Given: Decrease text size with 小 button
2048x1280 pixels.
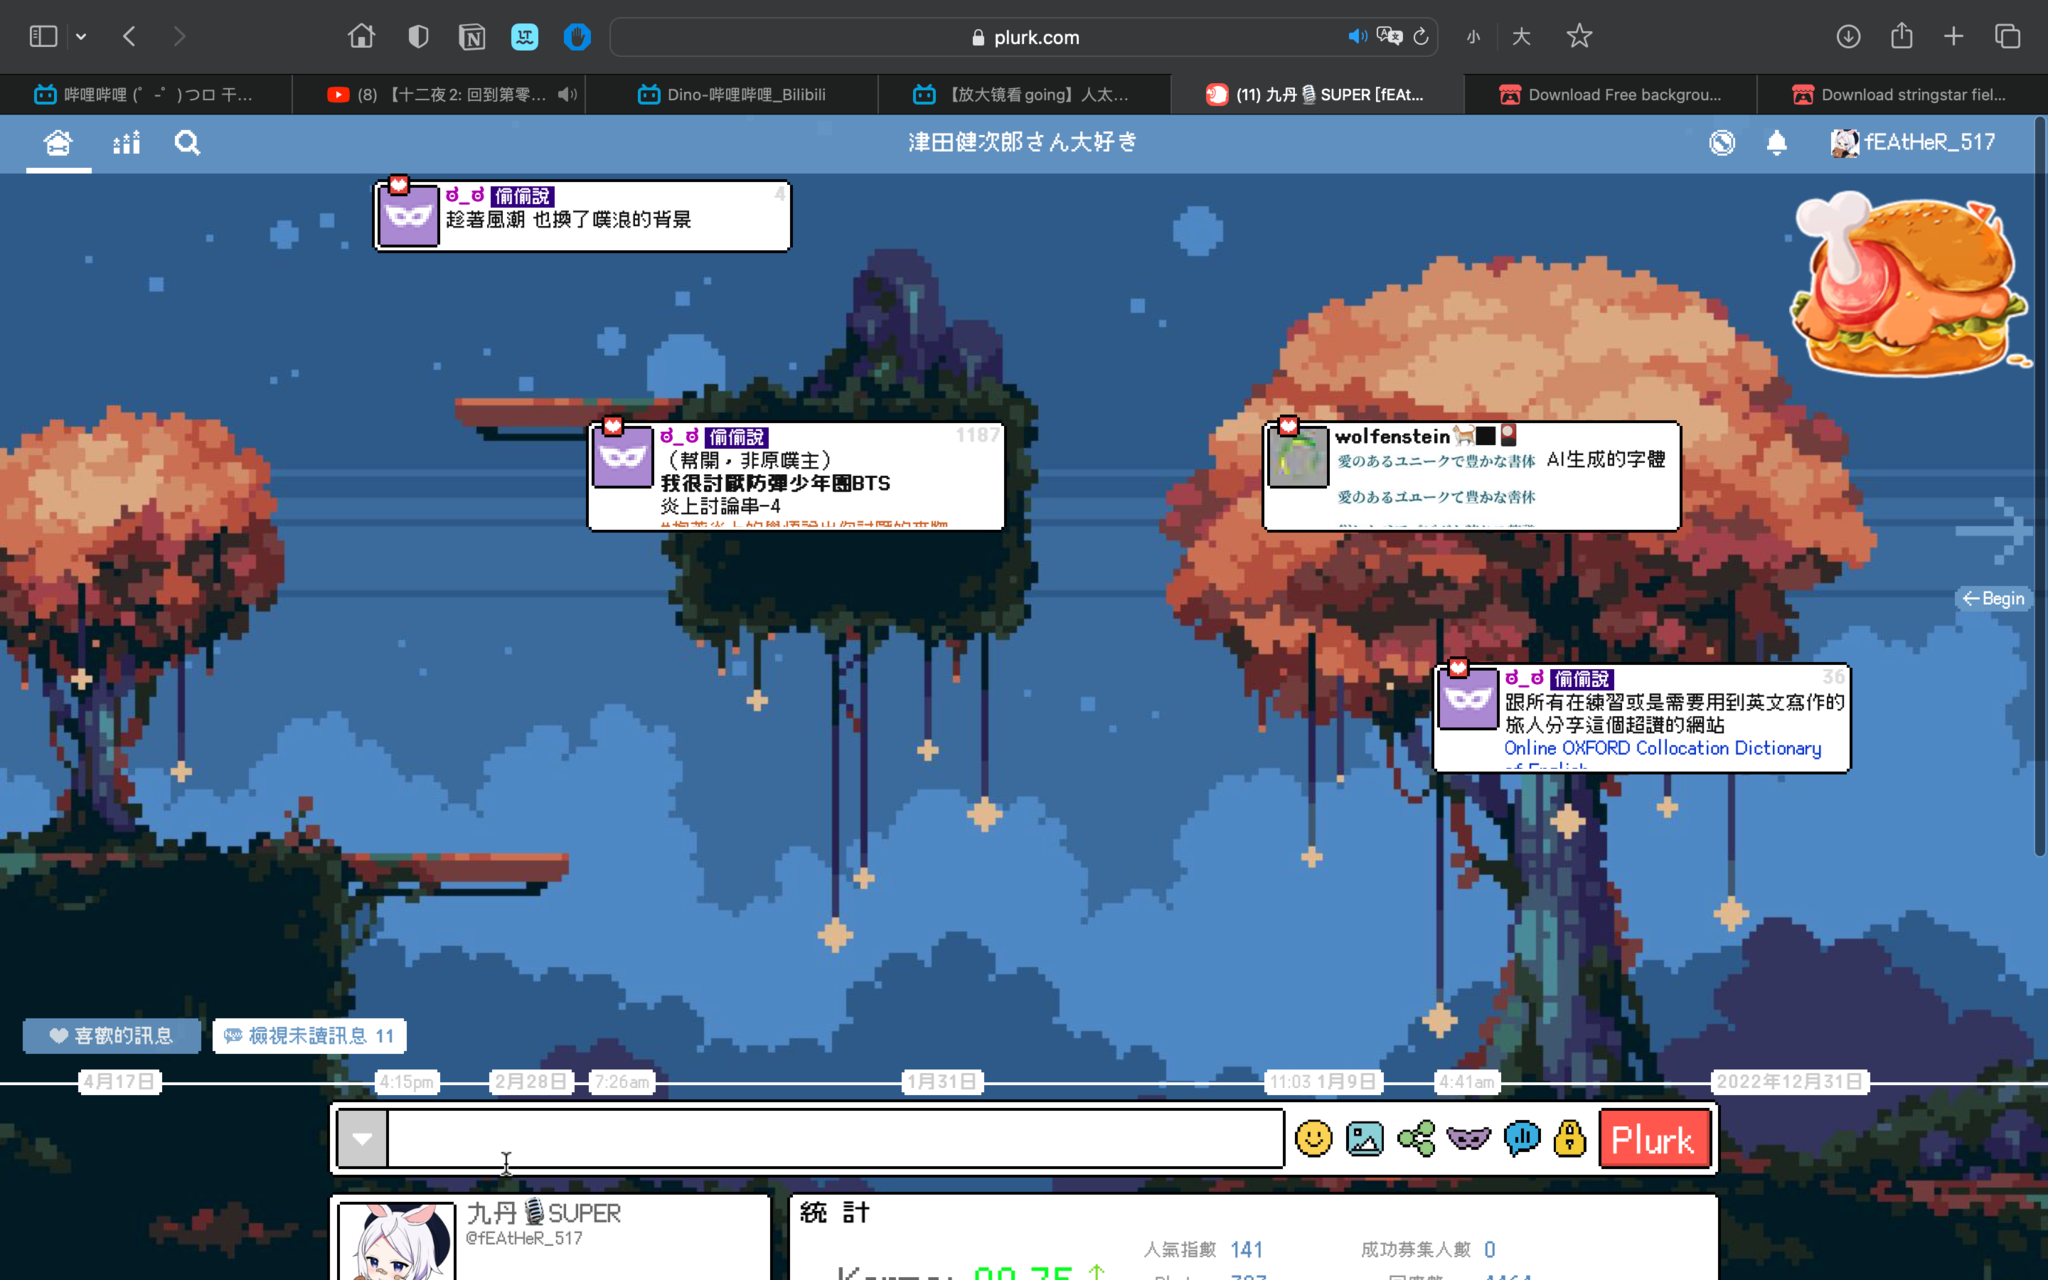Looking at the screenshot, I should 1473,37.
